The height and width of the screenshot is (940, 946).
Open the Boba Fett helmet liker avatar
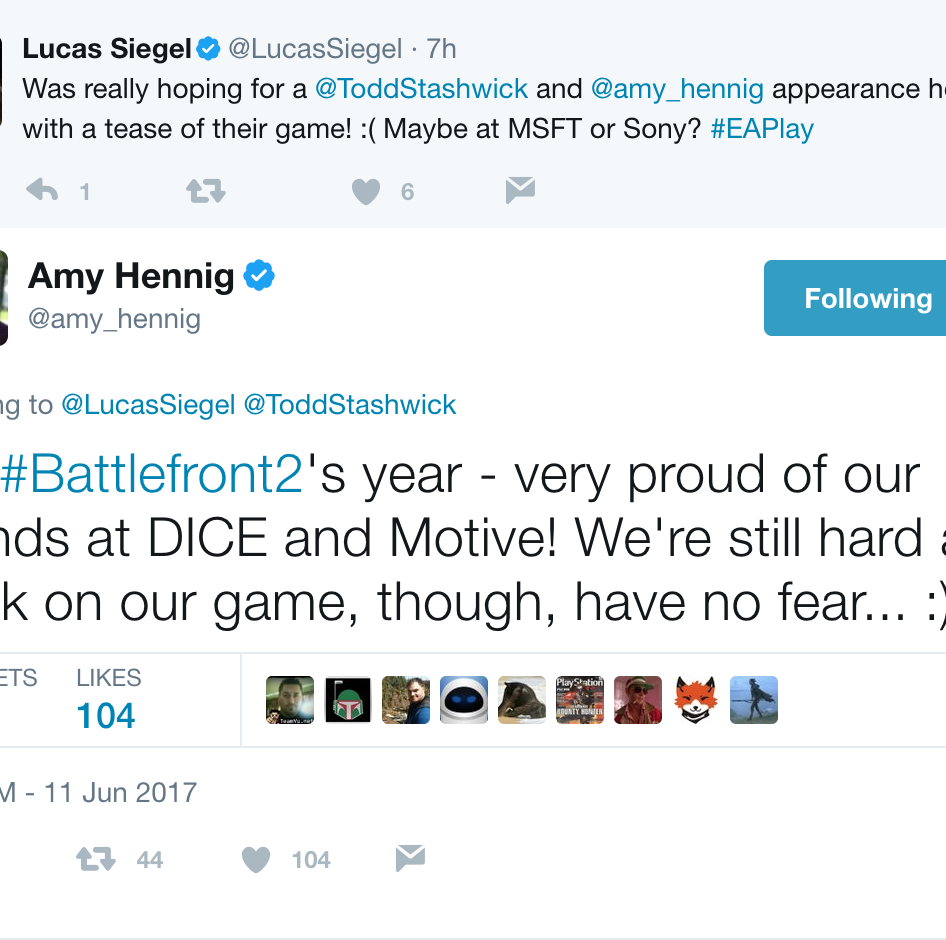(348, 700)
